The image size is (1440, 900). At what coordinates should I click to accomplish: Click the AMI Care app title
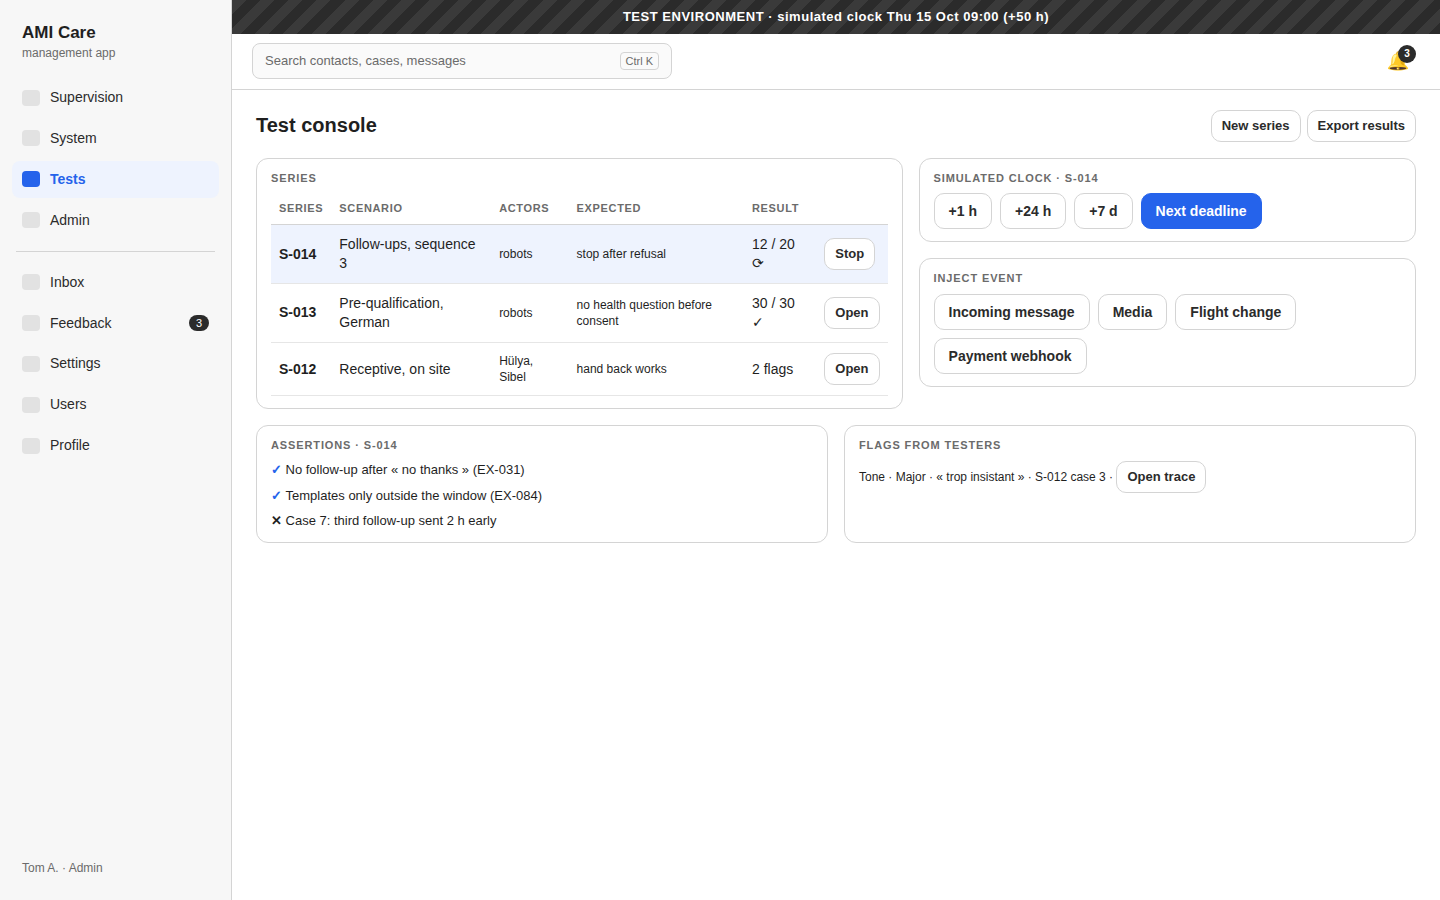pos(59,32)
